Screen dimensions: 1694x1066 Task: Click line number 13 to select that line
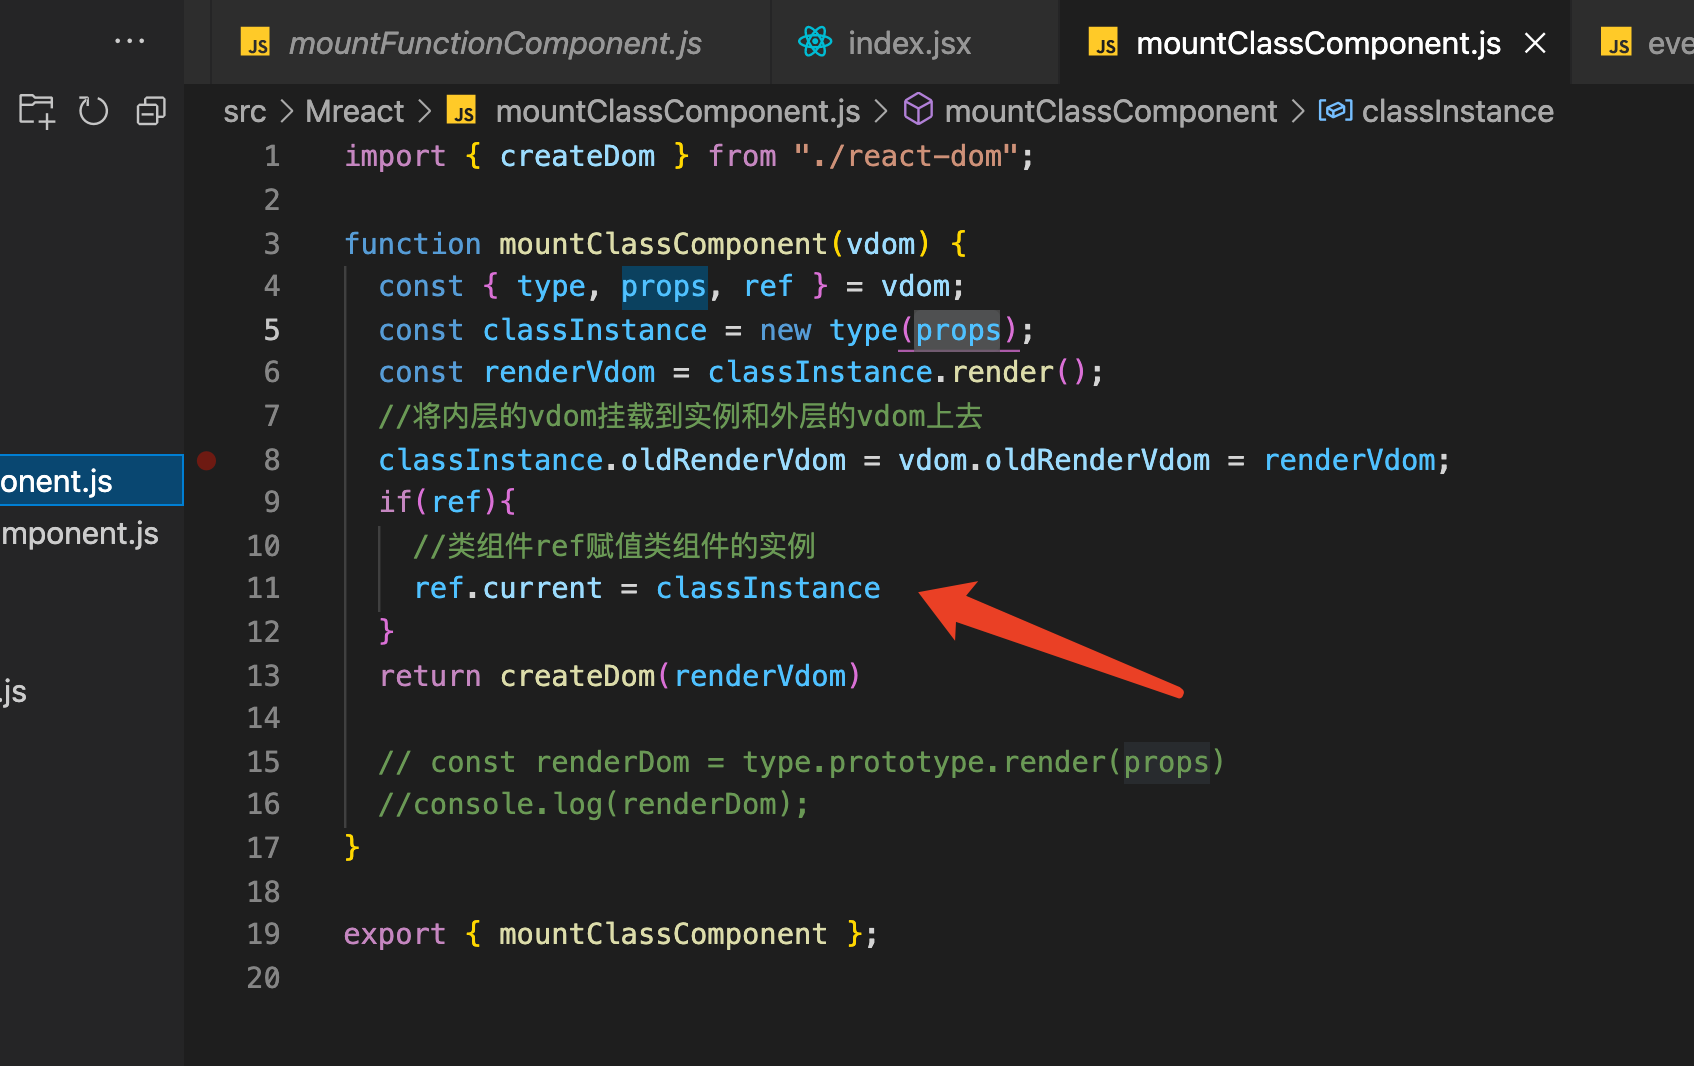coord(263,675)
